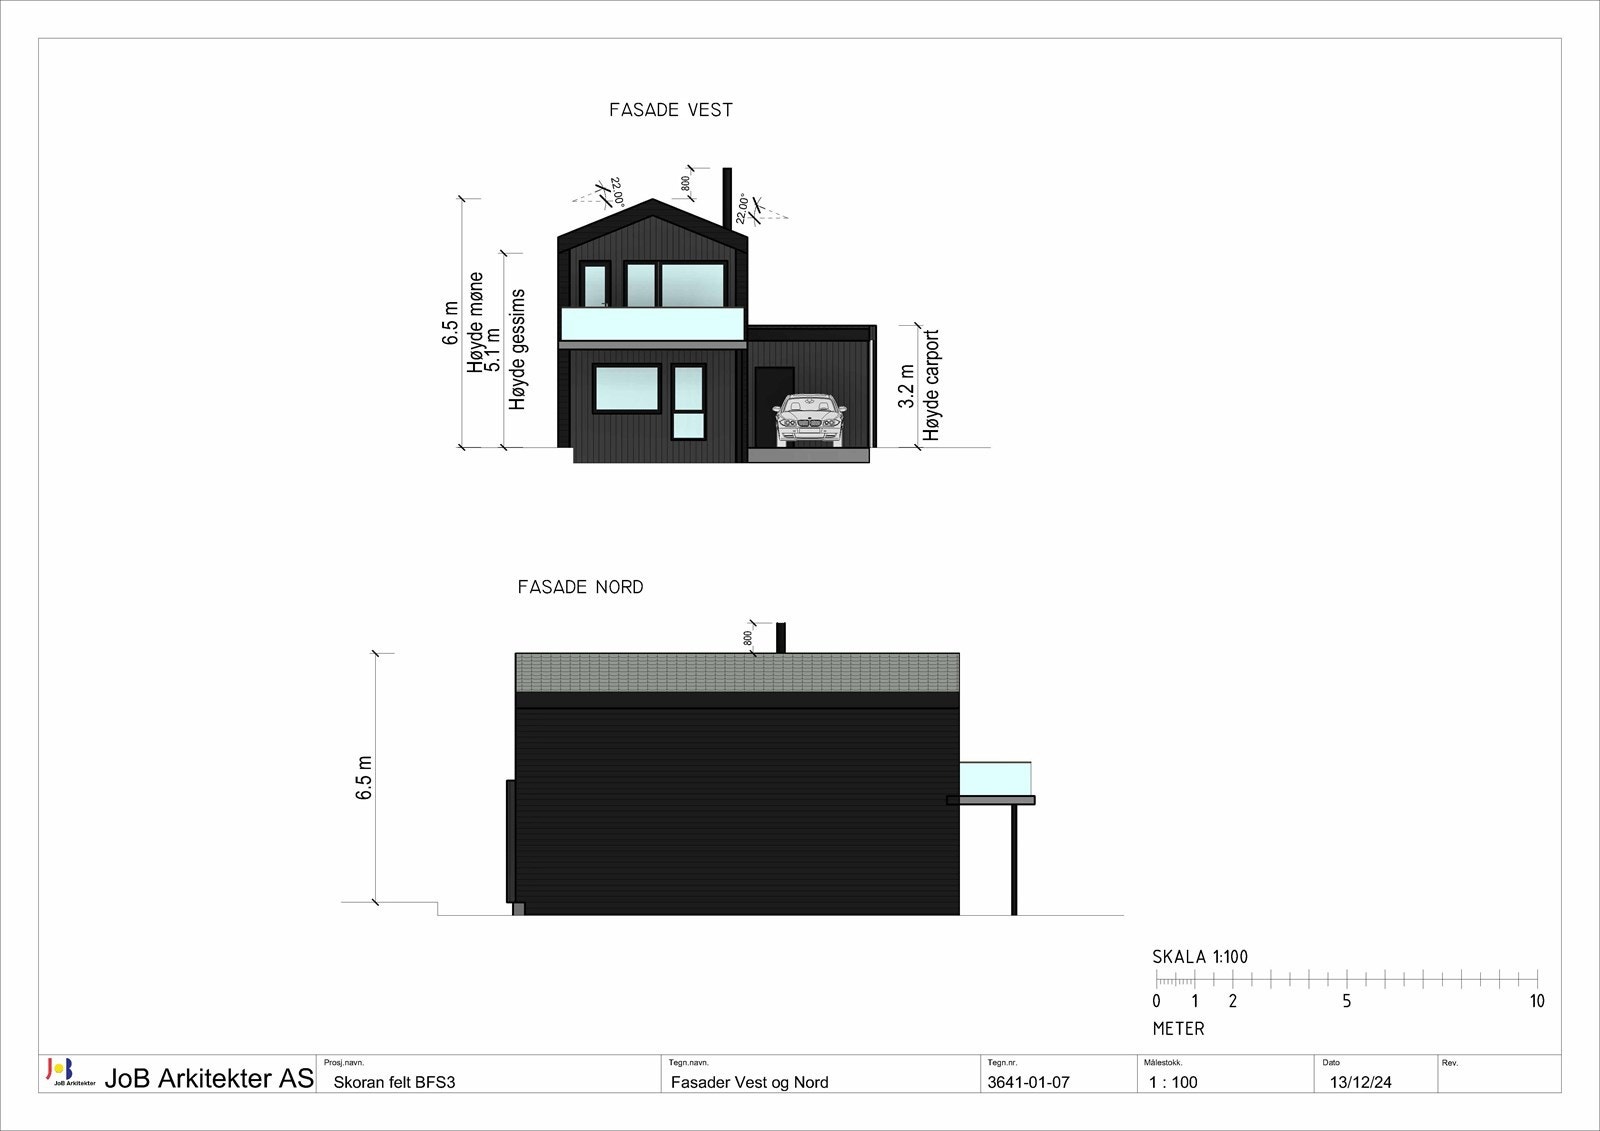Click the glass balcony railing on west facade
Viewport: 1600px width, 1131px height.
(653, 324)
